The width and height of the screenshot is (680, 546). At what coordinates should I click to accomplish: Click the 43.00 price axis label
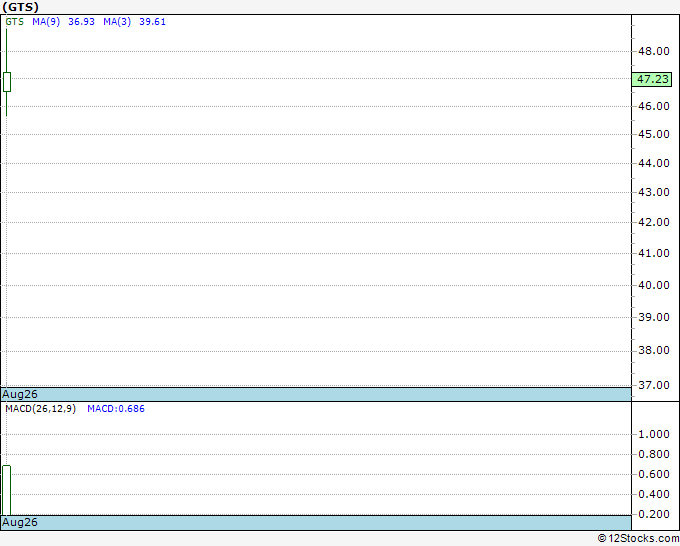[x=654, y=192]
